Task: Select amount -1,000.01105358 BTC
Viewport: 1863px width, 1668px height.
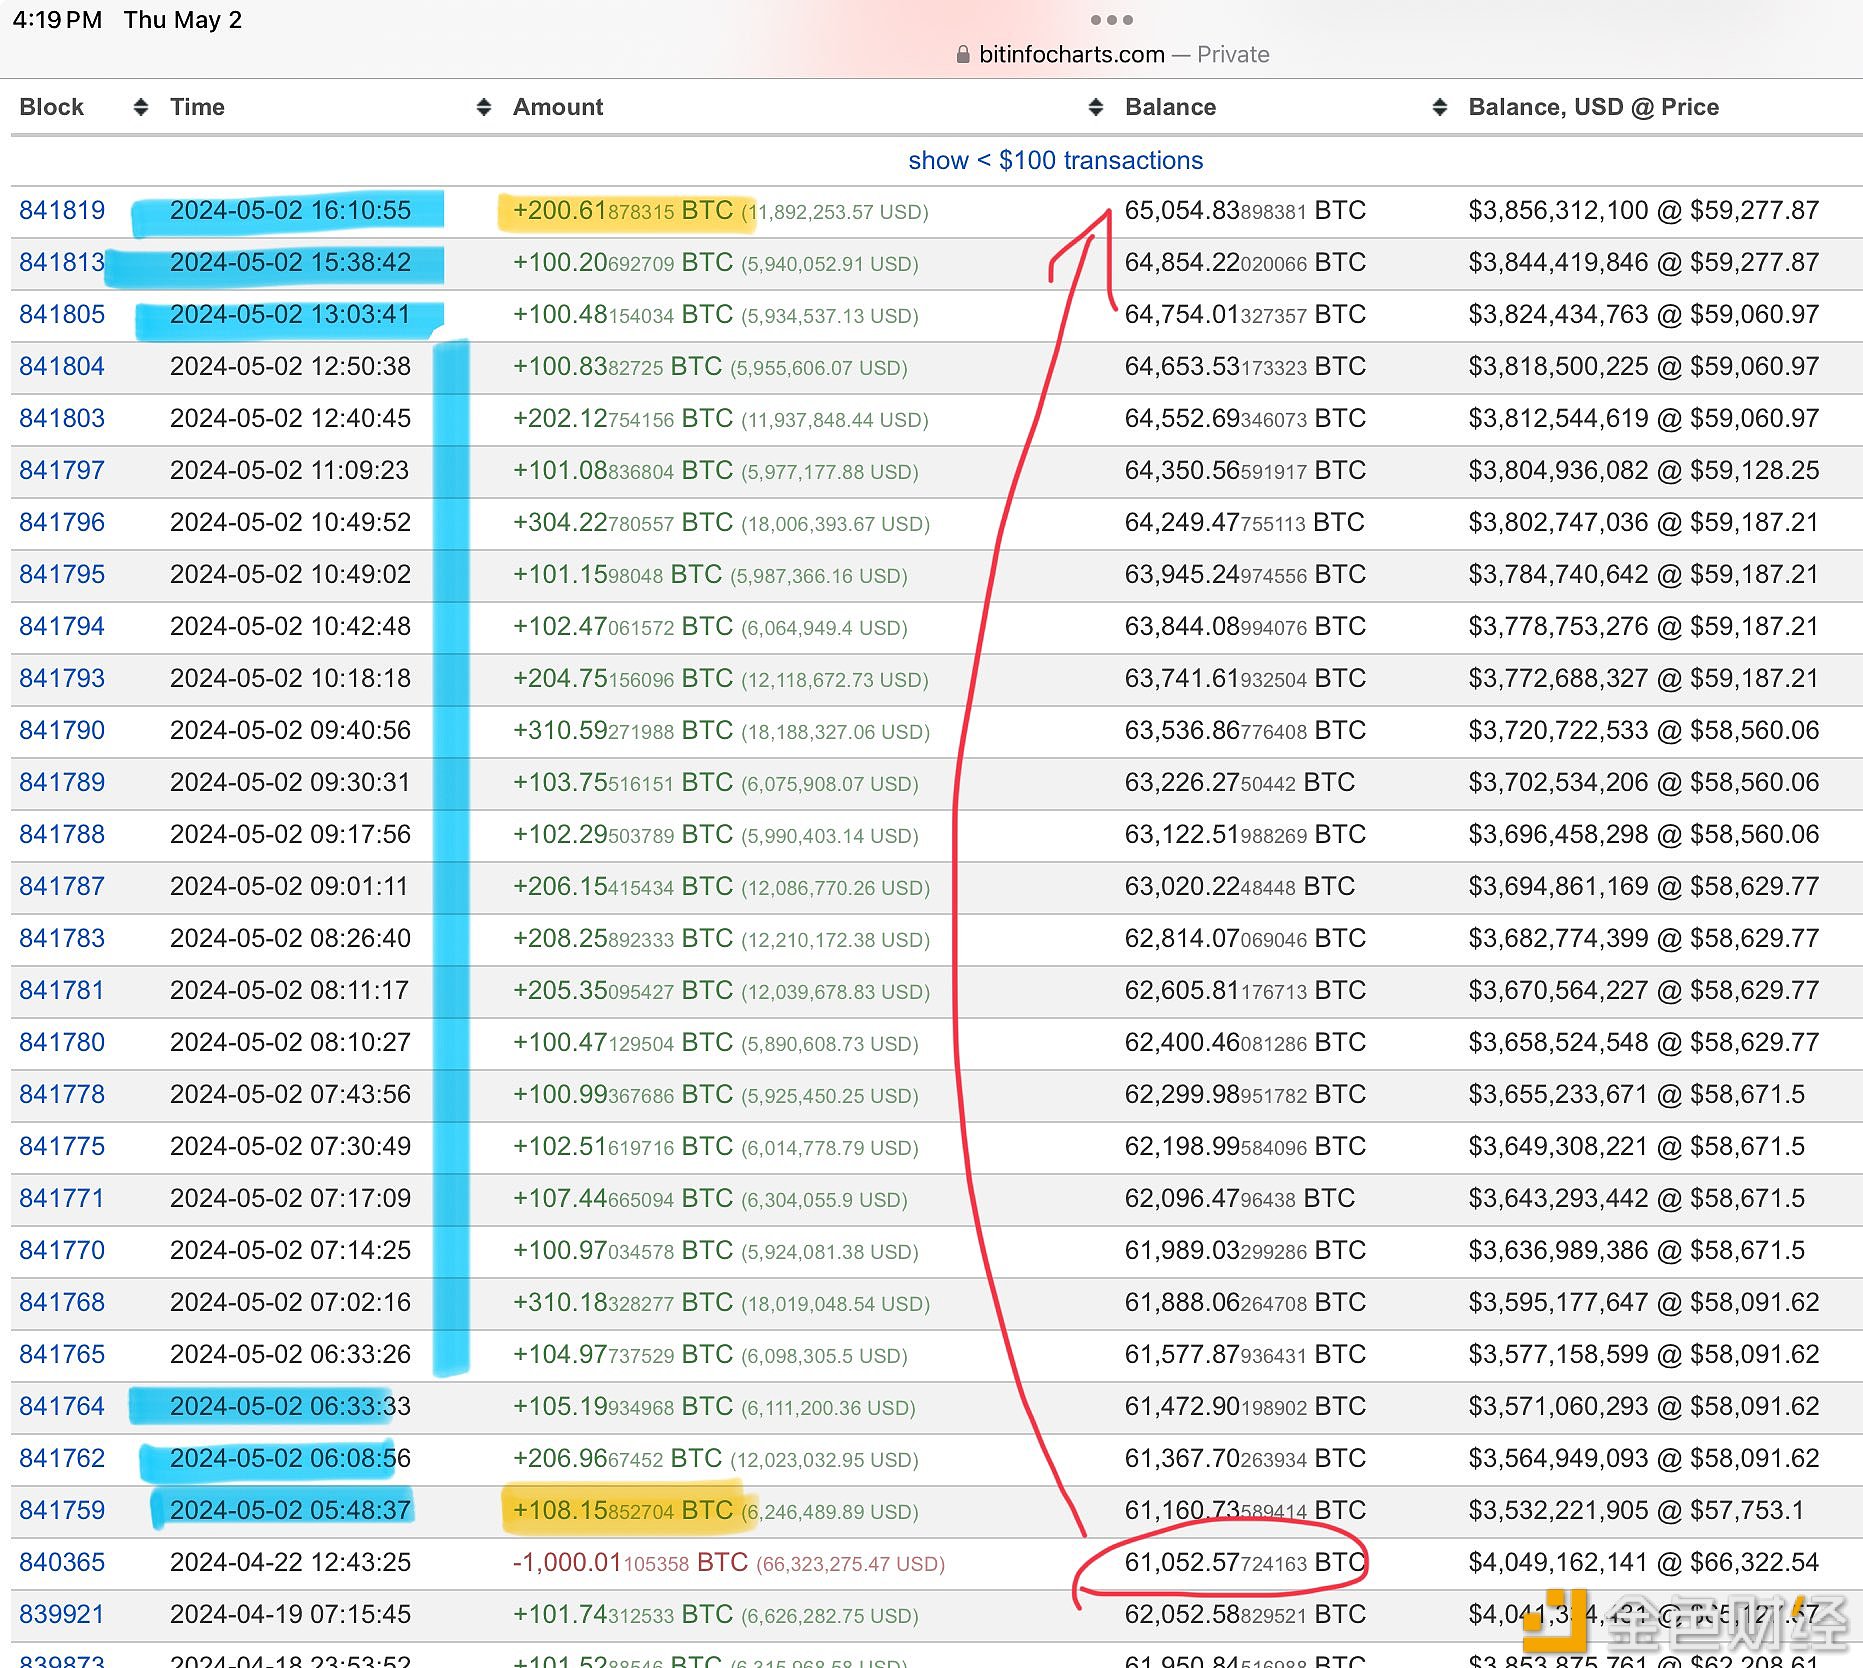Action: point(631,1562)
